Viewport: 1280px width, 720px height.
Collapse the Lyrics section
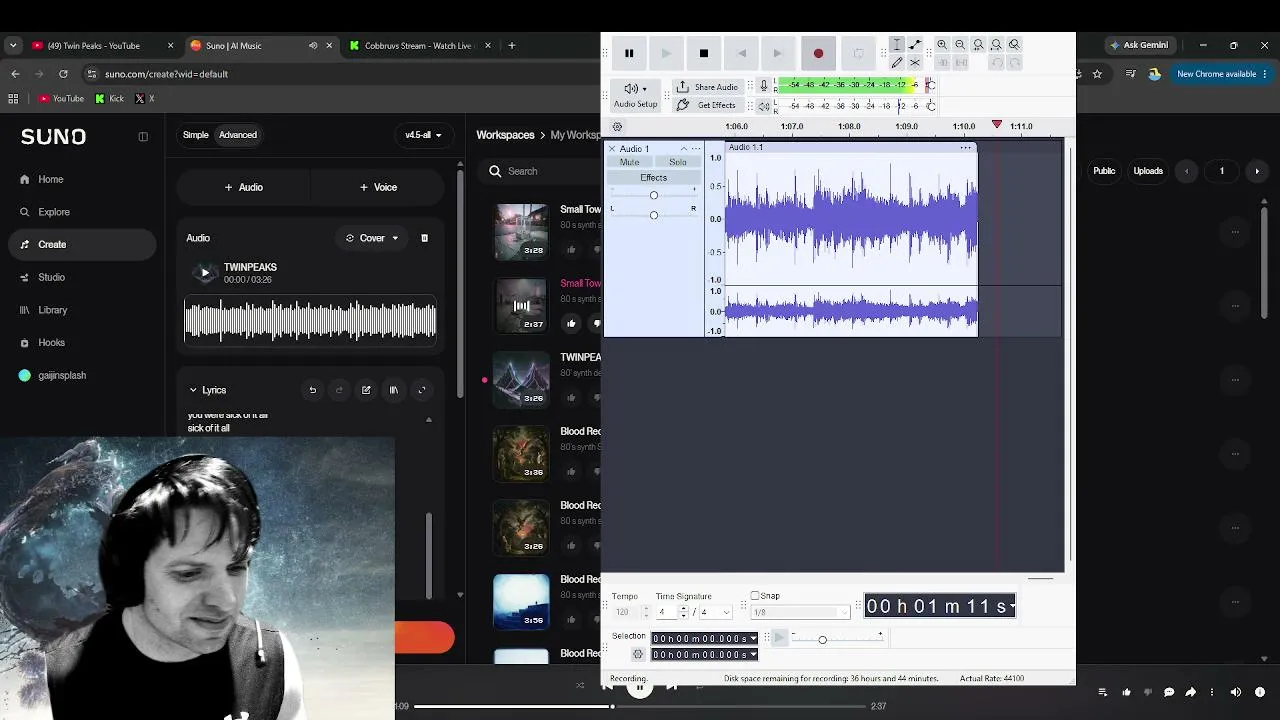pyautogui.click(x=193, y=390)
